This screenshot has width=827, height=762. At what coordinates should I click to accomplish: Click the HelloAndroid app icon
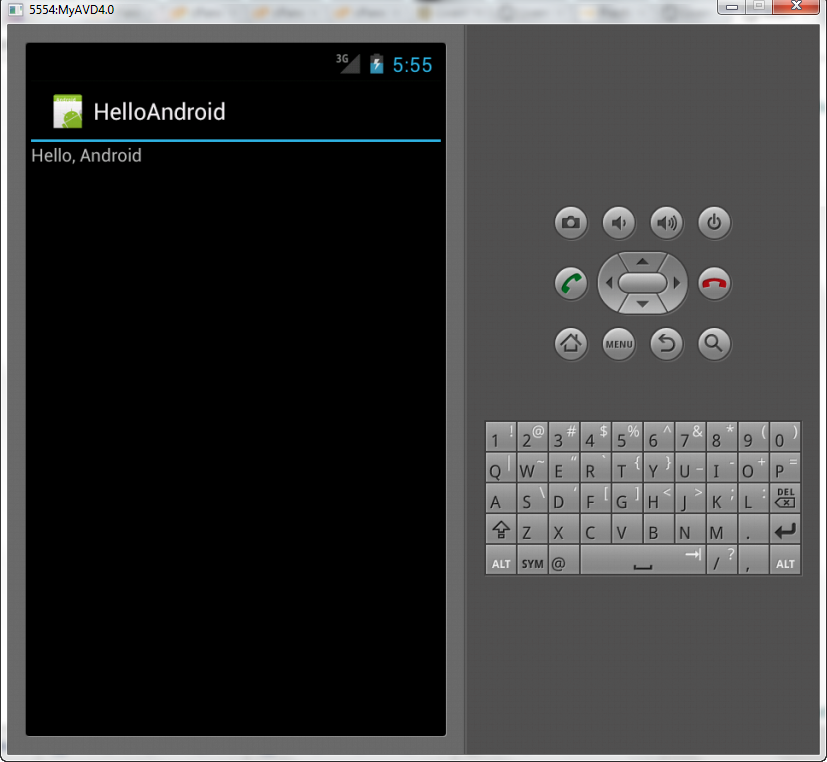[68, 111]
